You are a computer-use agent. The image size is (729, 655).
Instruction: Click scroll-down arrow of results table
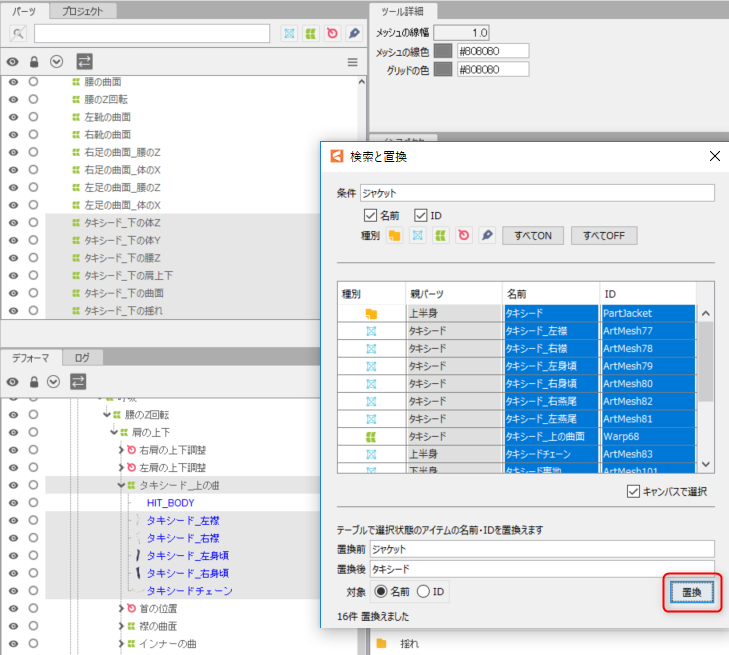pos(705,464)
